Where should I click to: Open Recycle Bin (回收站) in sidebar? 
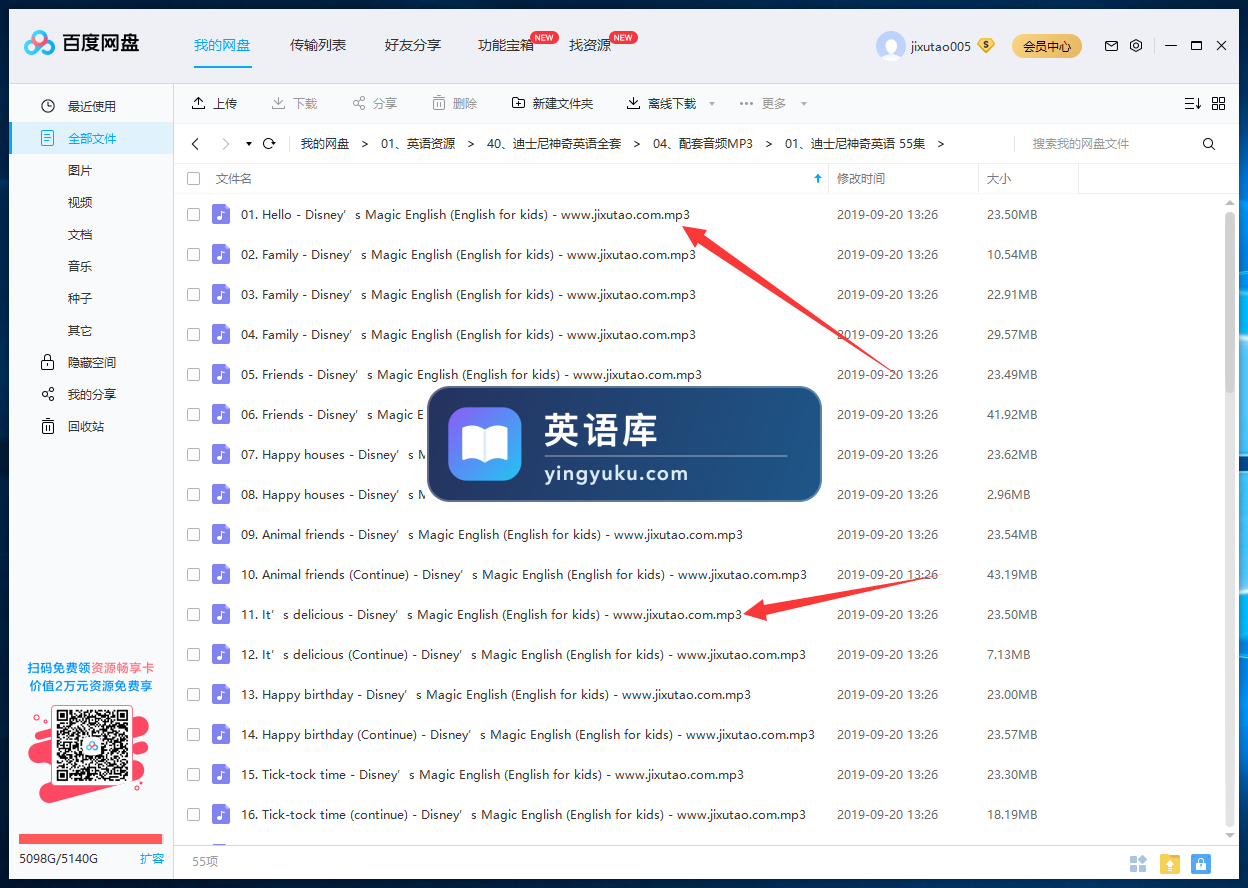tap(91, 426)
